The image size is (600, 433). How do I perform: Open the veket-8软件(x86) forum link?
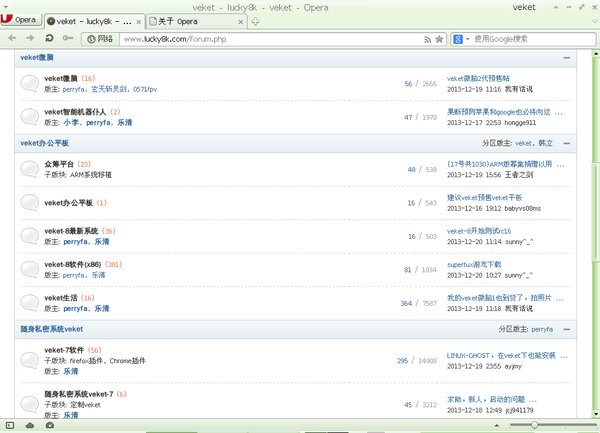pyautogui.click(x=73, y=264)
